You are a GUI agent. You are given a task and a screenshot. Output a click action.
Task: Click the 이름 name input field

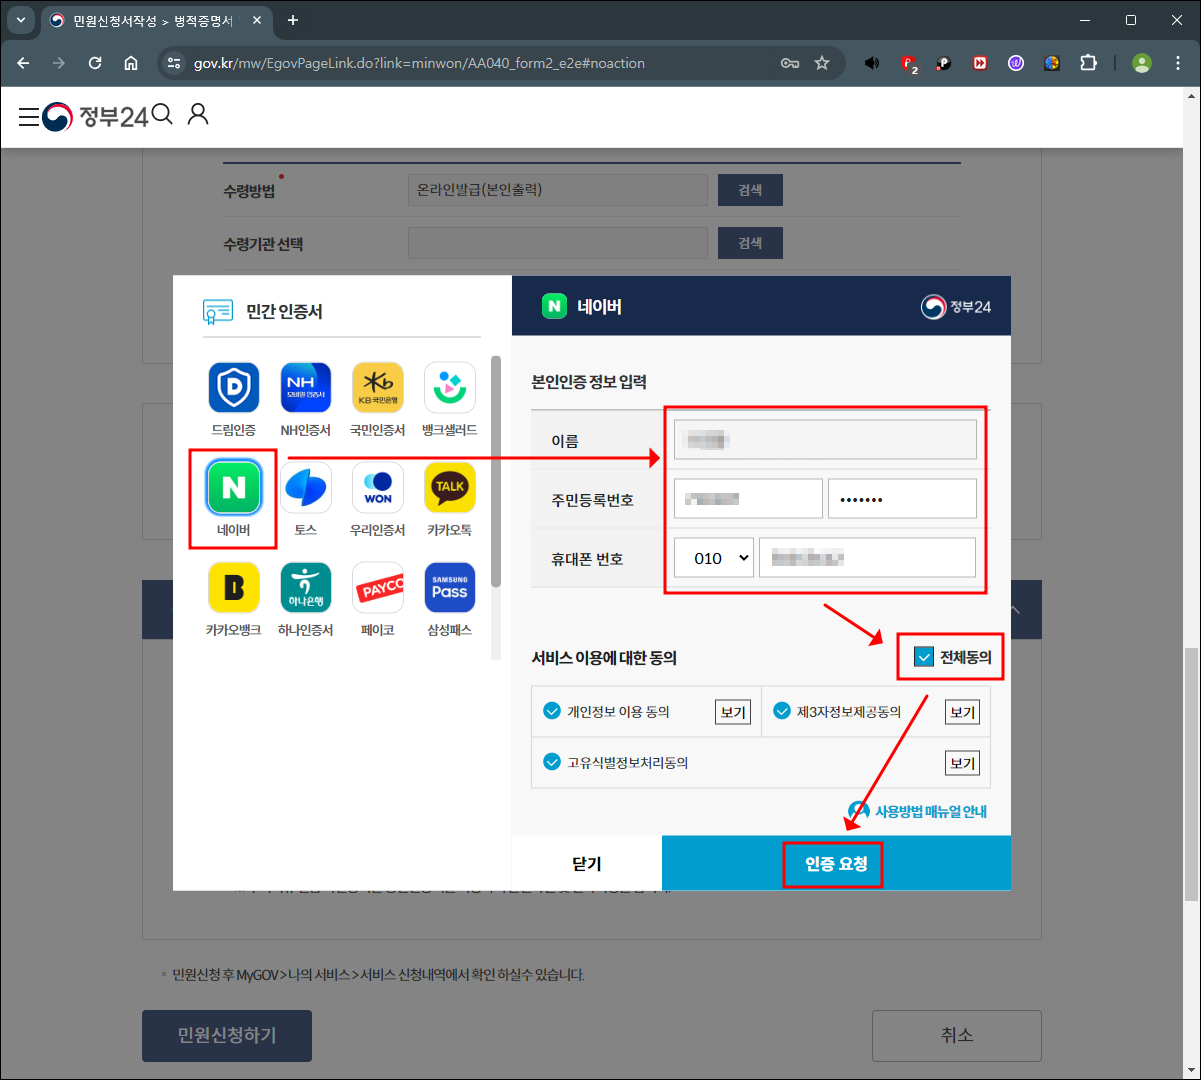(x=825, y=439)
